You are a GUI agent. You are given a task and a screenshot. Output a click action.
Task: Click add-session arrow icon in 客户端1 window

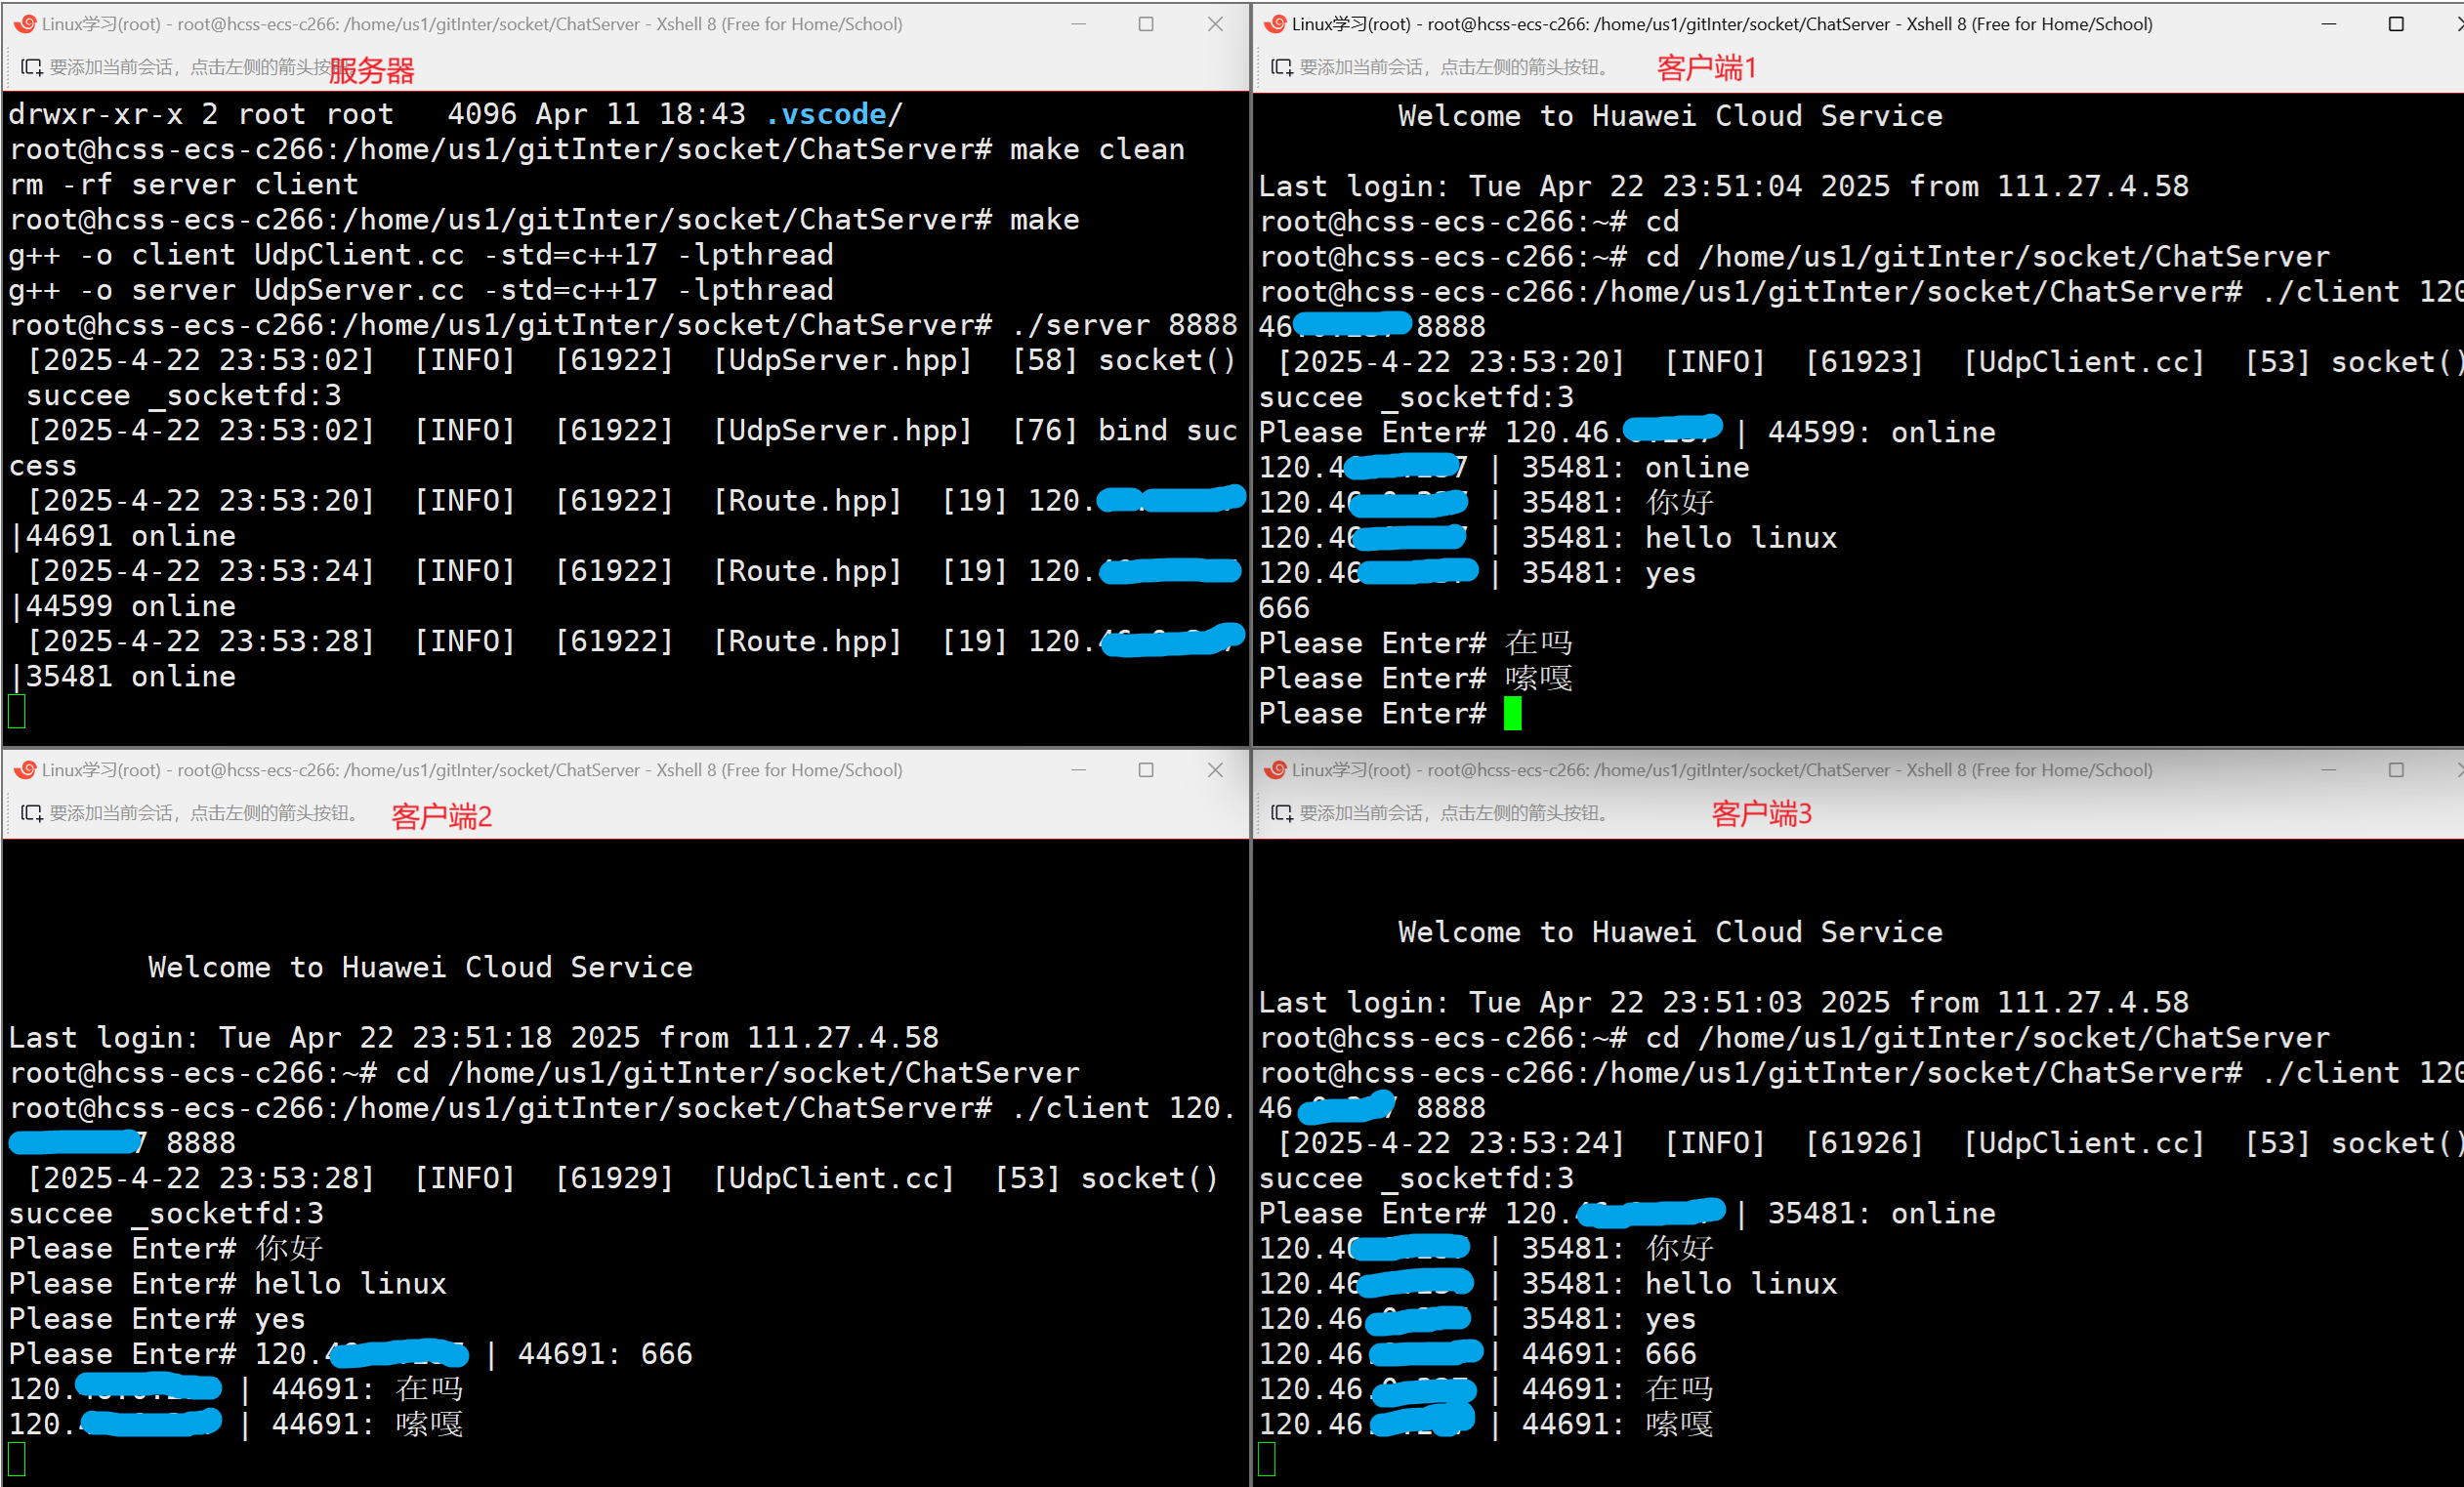pyautogui.click(x=1281, y=67)
